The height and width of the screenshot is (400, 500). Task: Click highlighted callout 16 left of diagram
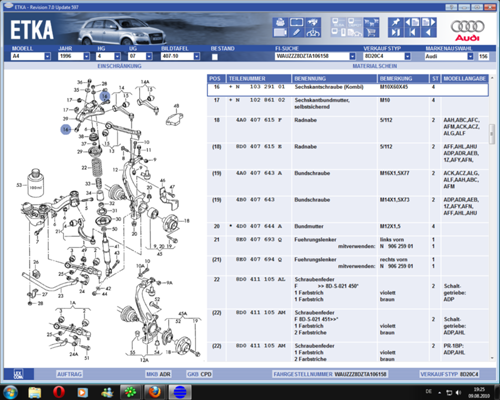tap(66, 129)
